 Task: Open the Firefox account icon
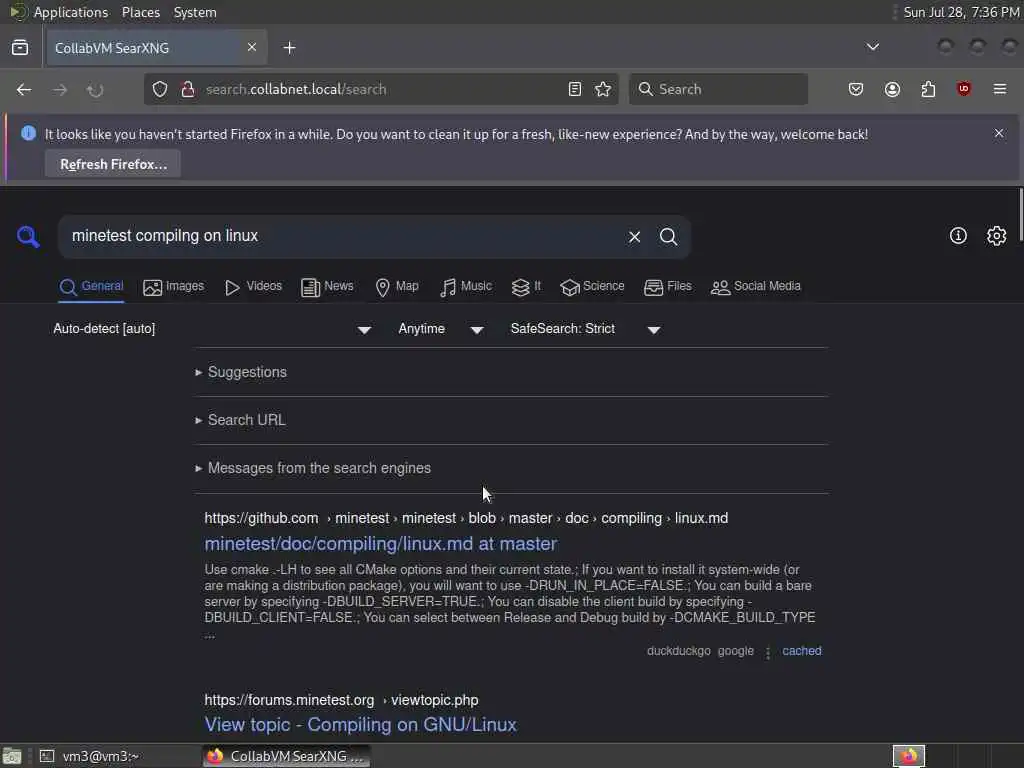(892, 89)
